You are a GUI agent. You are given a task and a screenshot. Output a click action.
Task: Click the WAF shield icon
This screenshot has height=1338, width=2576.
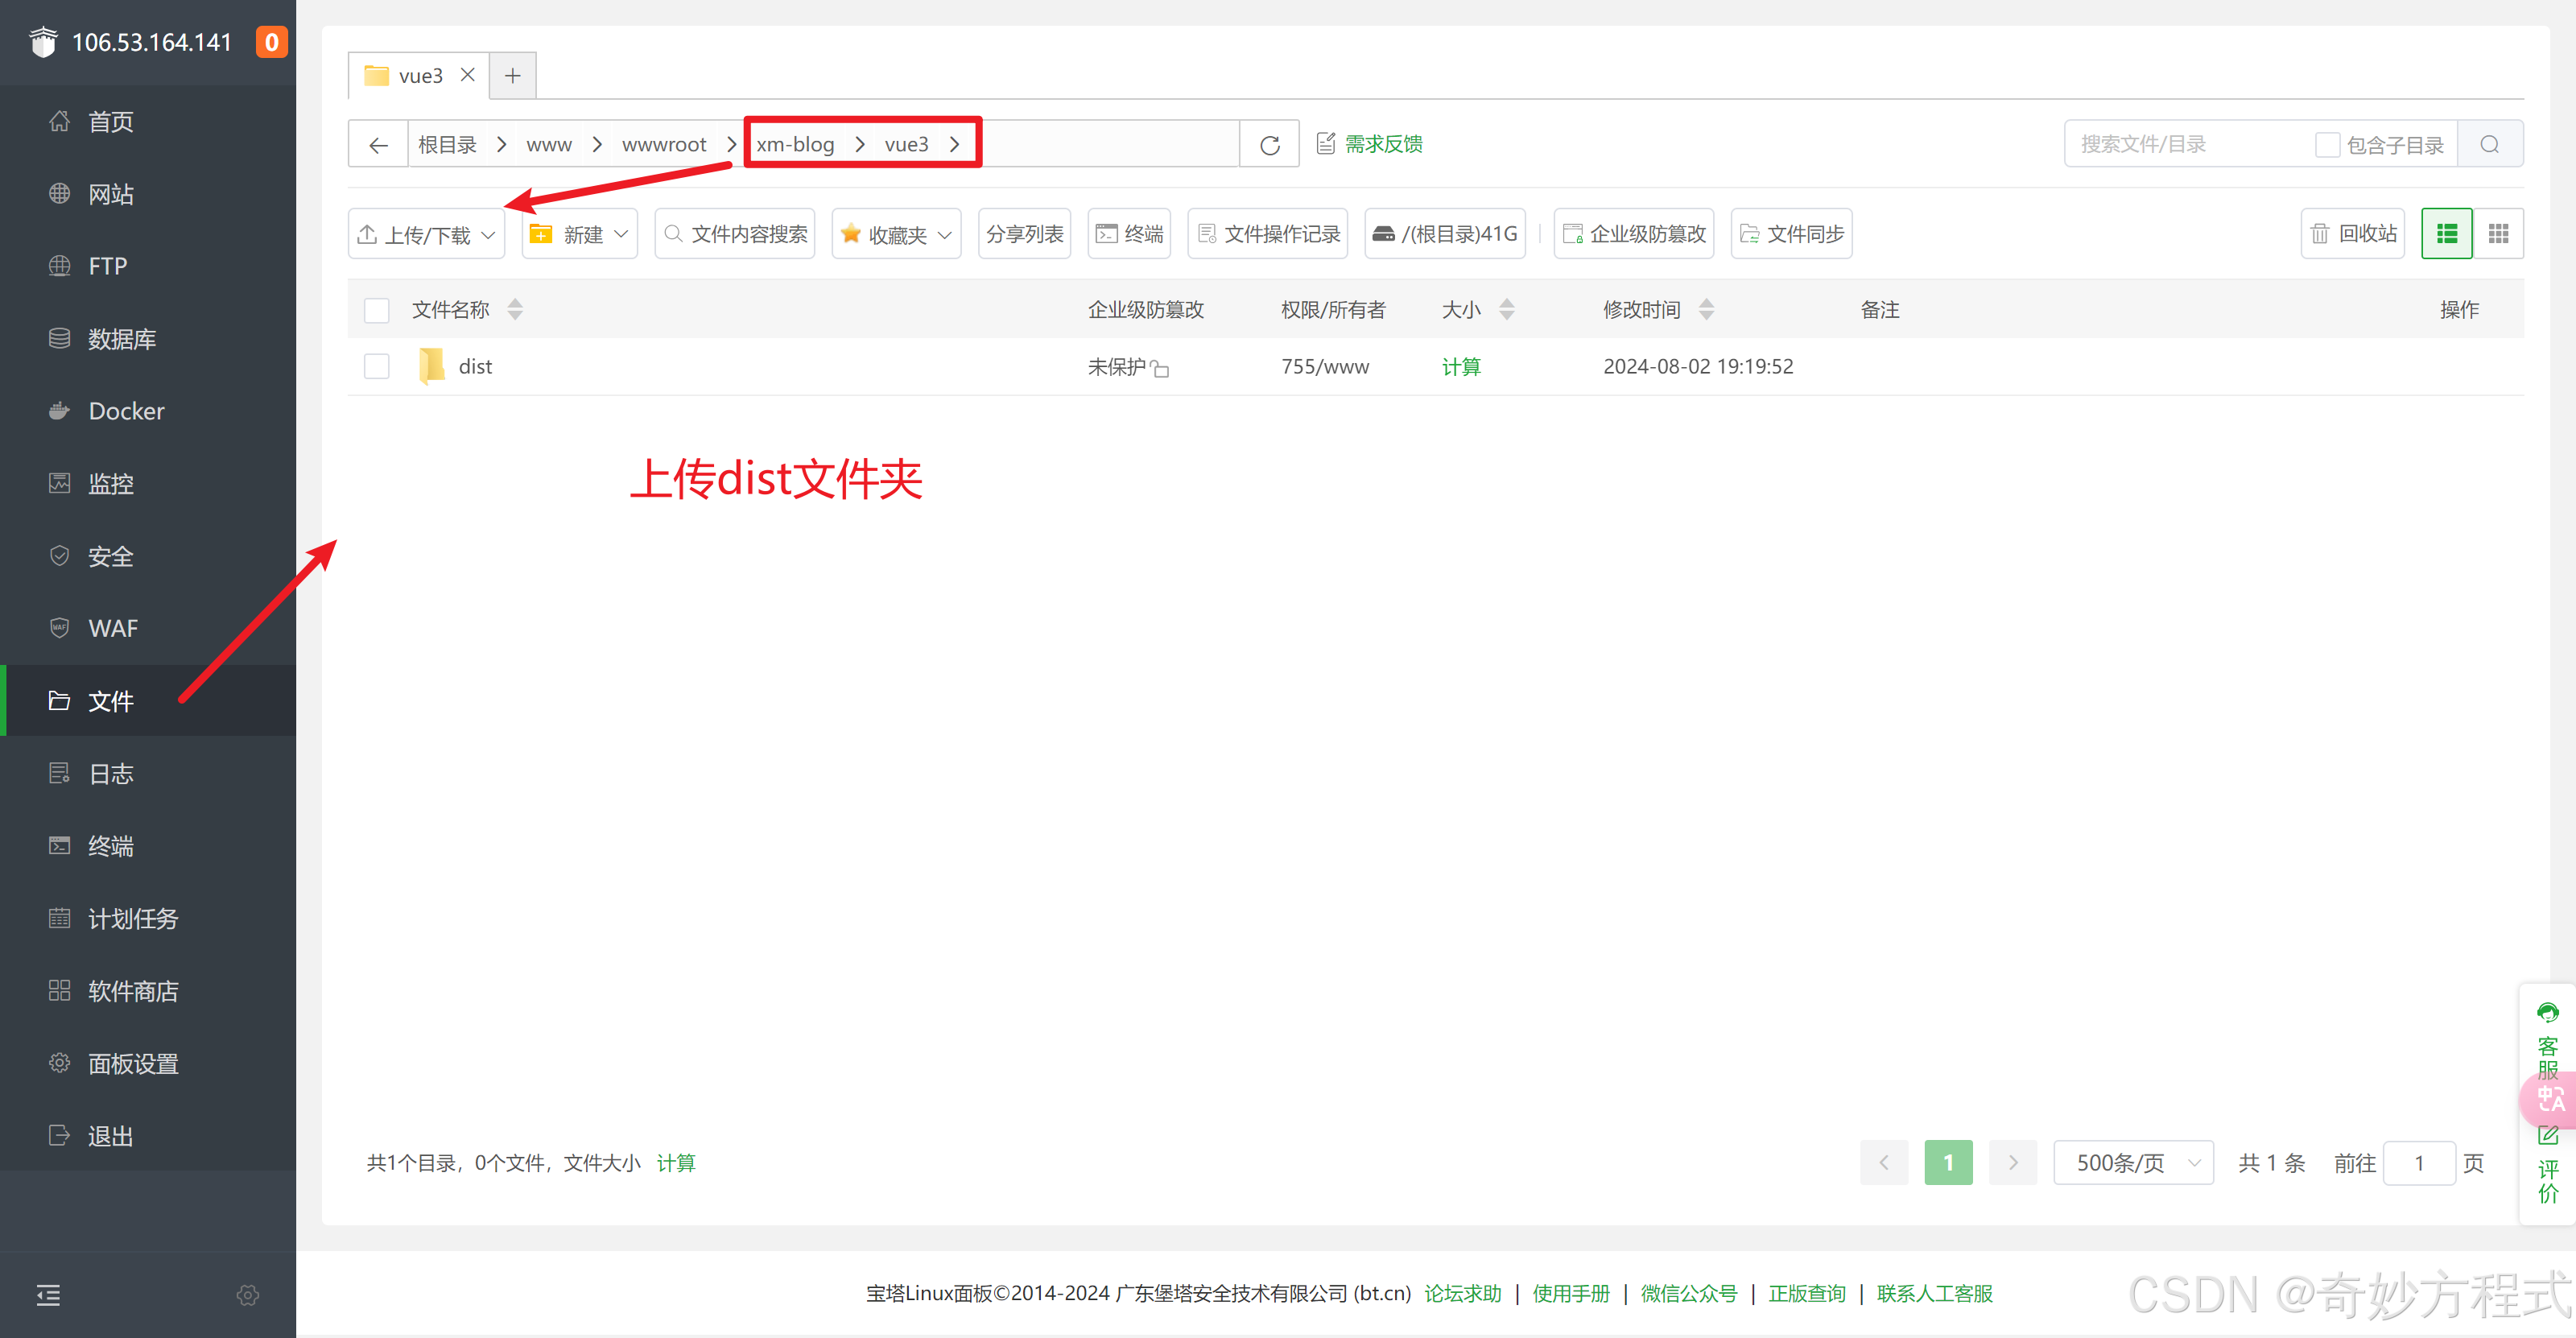coord(60,628)
